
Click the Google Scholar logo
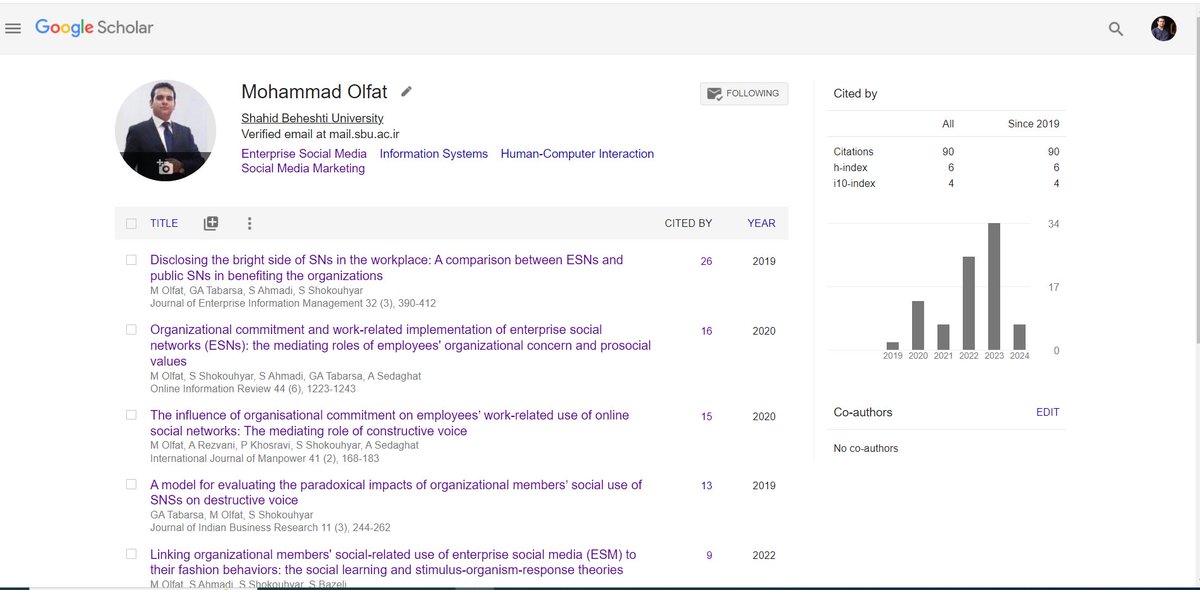pos(97,27)
